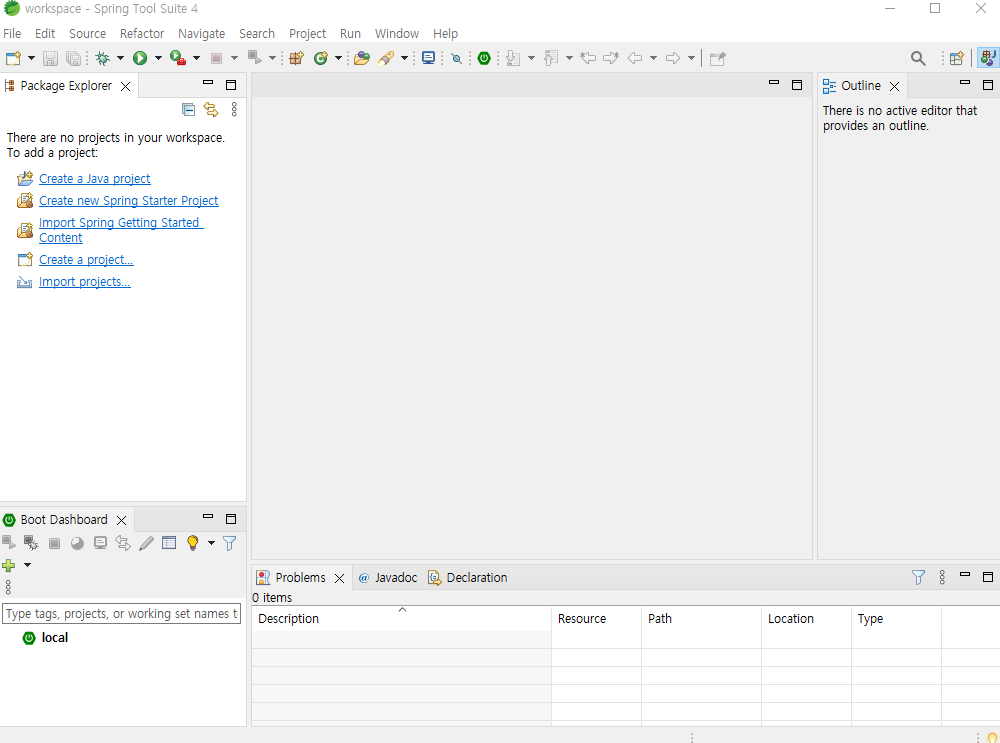Click the Next Annotation toolbar icon
The image size is (1000, 743).
[x=513, y=58]
